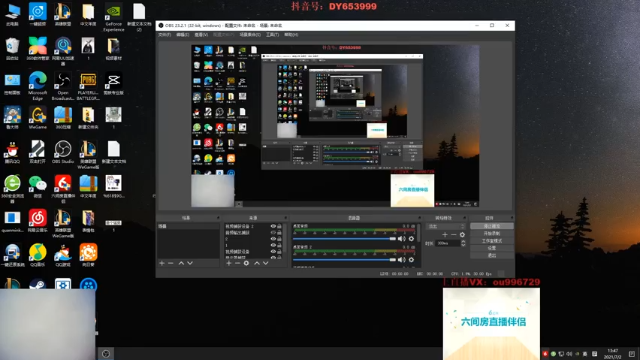
Task: Open the Microsoft Edge desktop shortcut
Action: pos(38,86)
